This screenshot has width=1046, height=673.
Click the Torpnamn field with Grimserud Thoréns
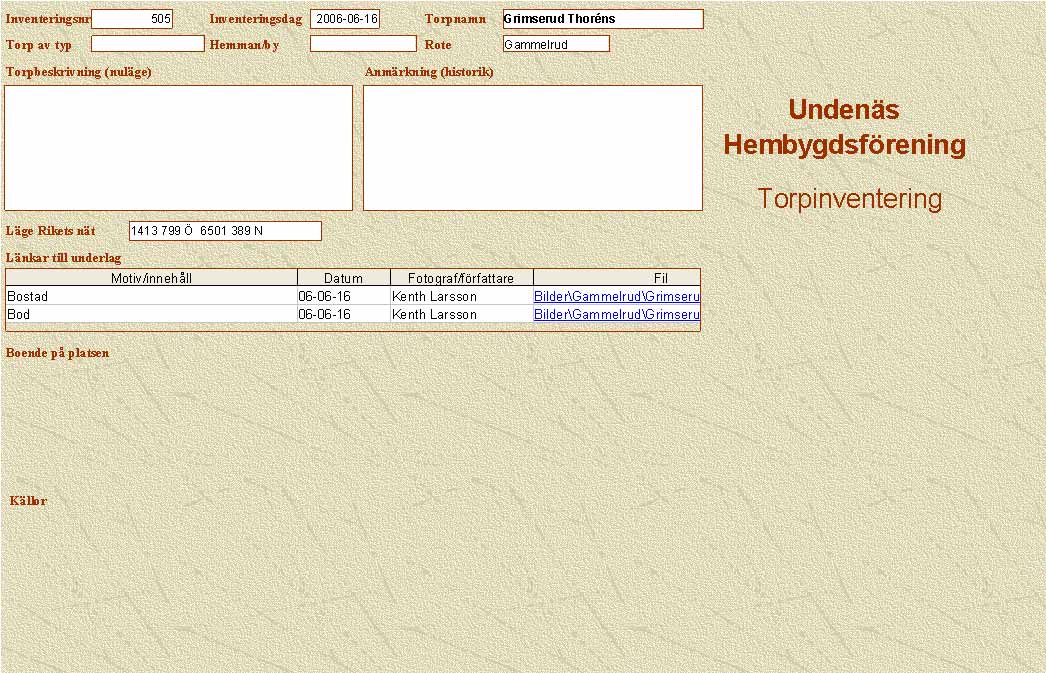602,19
